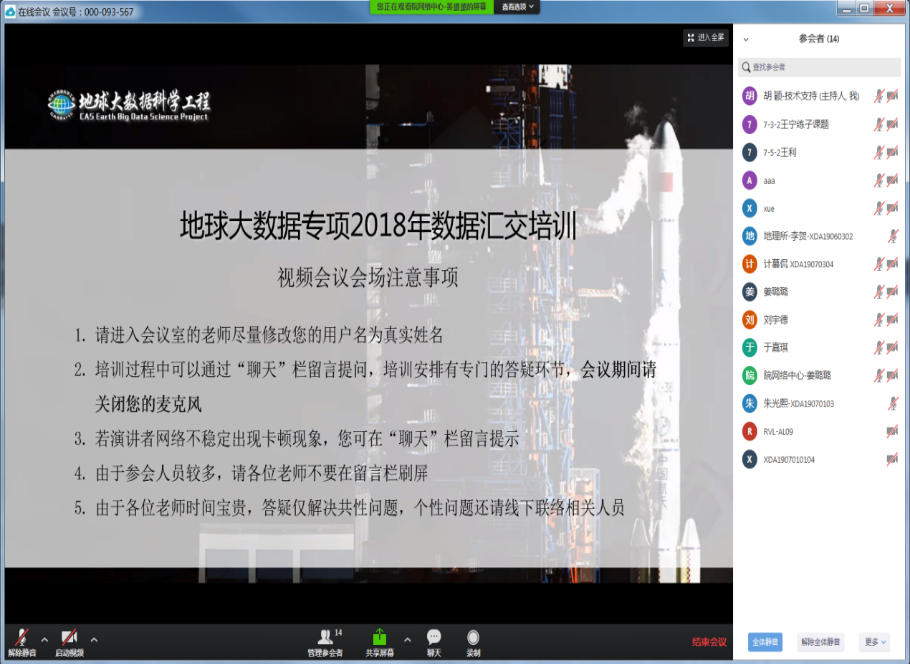Click the 全体静音 mute all button
The width and height of the screenshot is (910, 664).
pyautogui.click(x=766, y=642)
